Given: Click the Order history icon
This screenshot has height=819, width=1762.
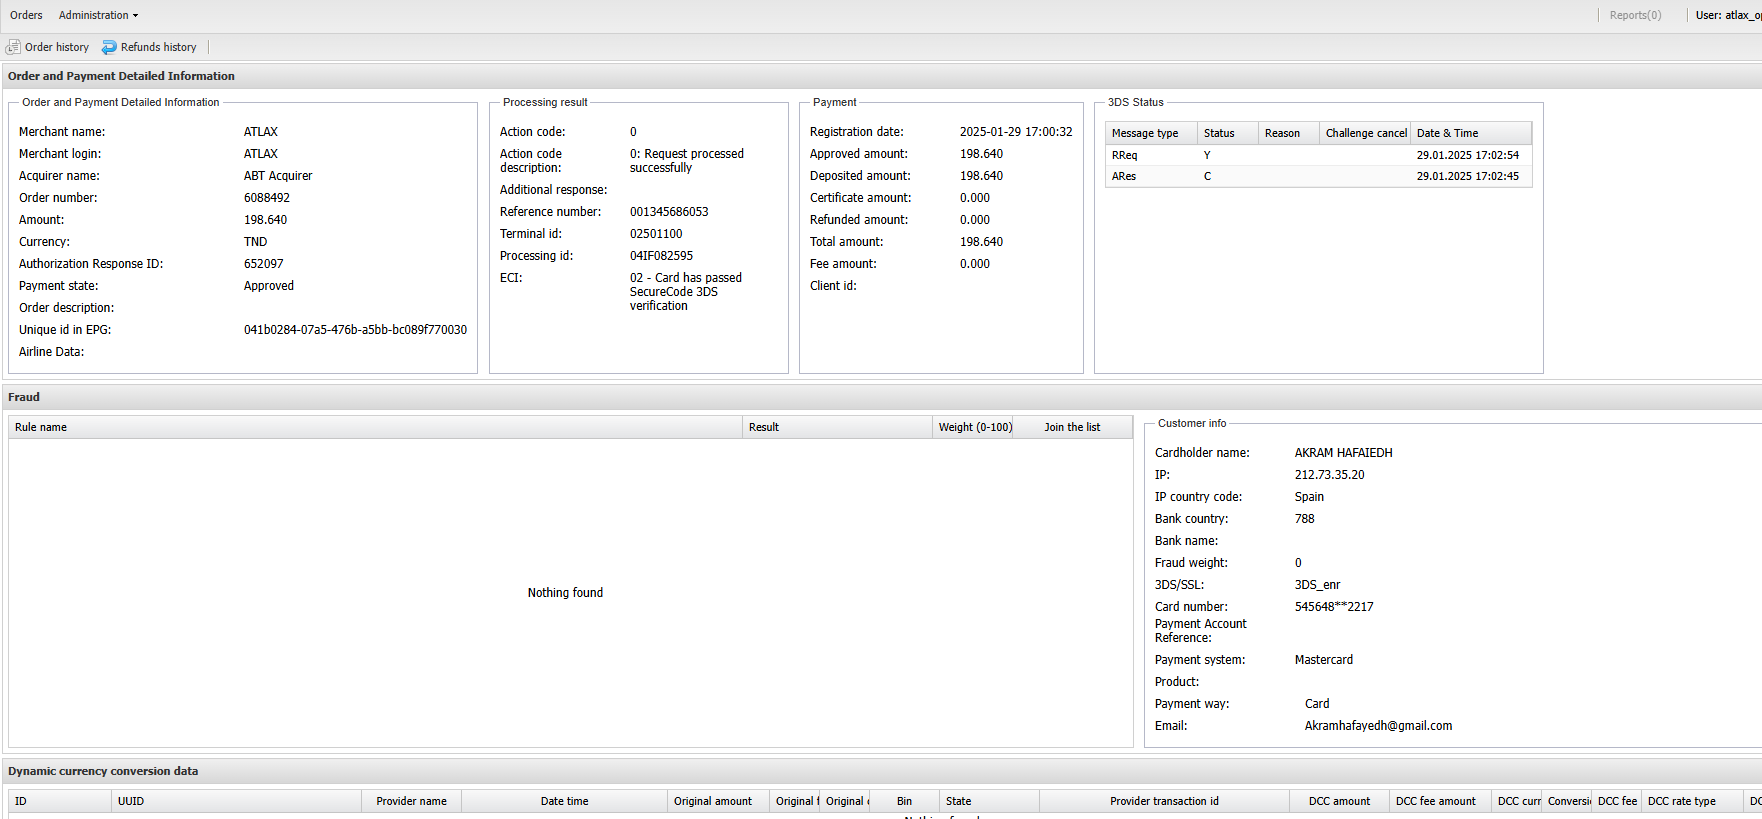Looking at the screenshot, I should pos(13,47).
